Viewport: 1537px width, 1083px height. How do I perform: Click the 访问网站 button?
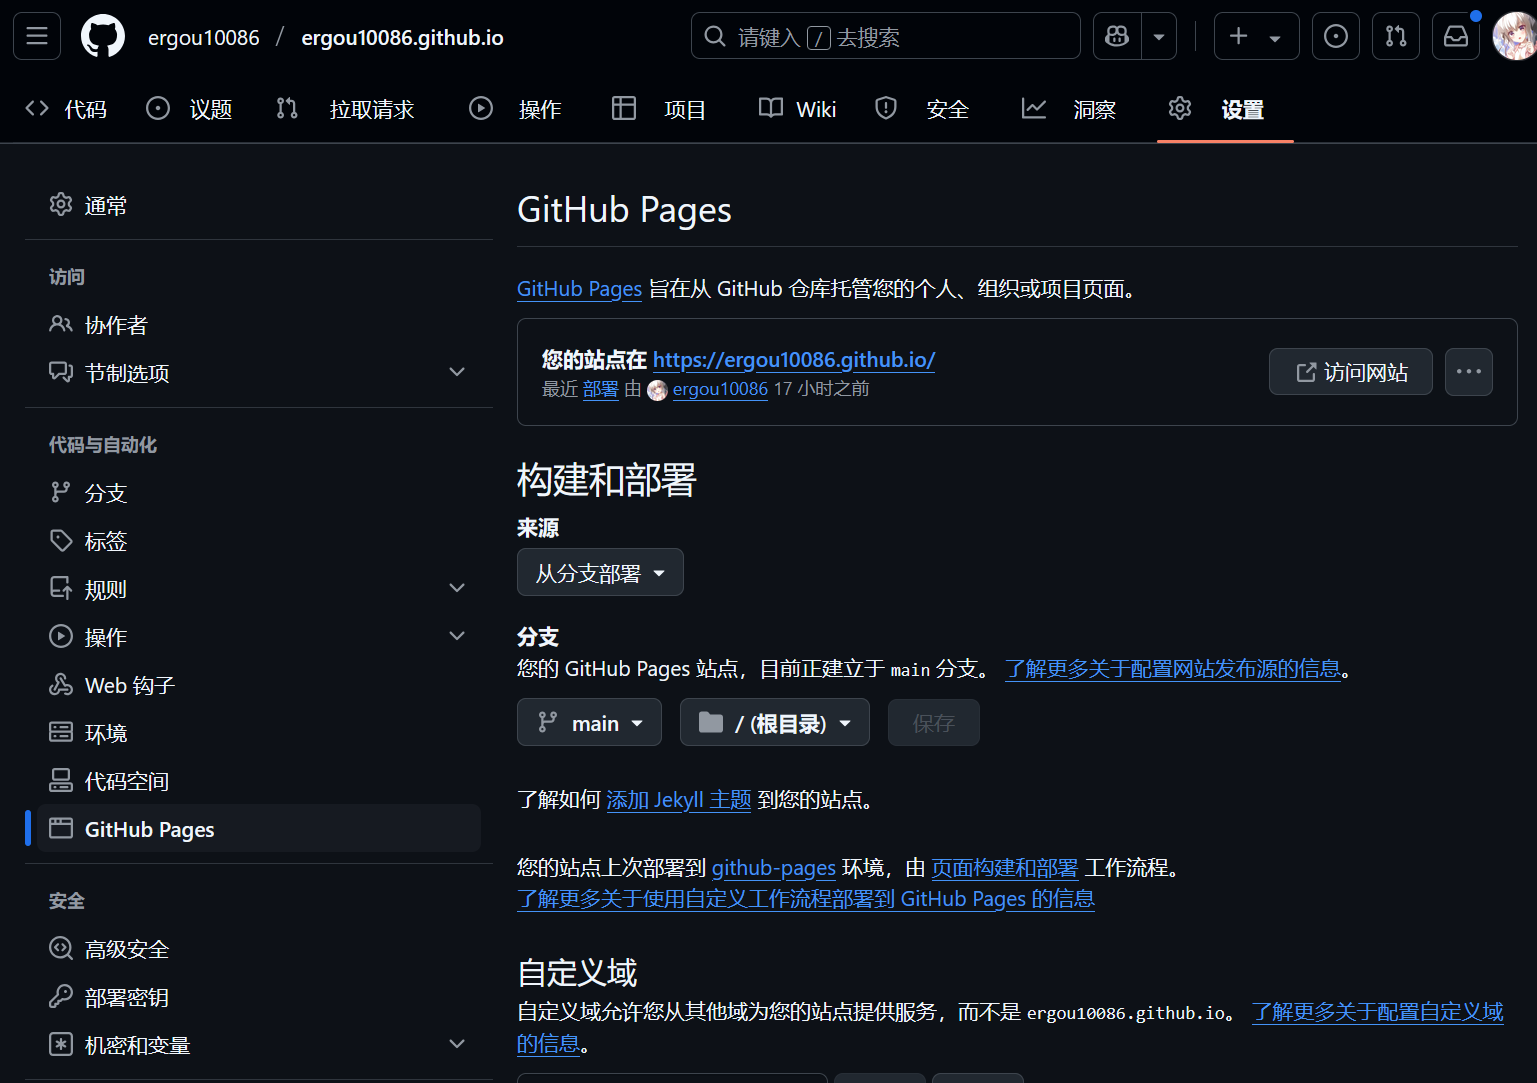tap(1350, 372)
